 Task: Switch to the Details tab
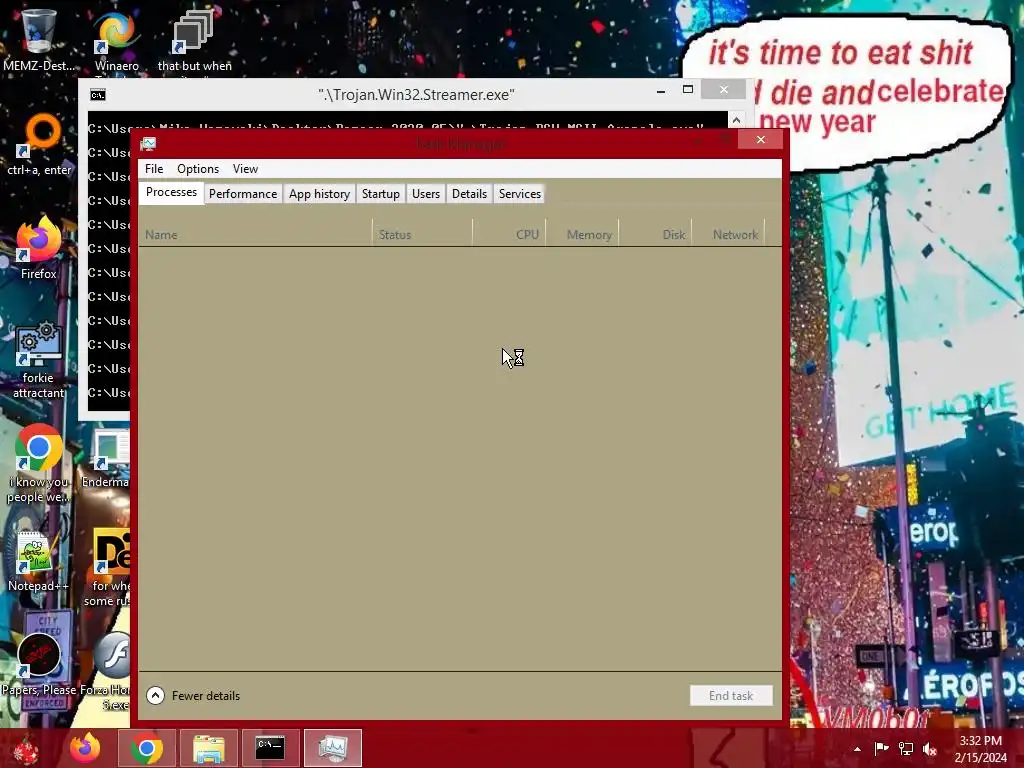click(470, 194)
